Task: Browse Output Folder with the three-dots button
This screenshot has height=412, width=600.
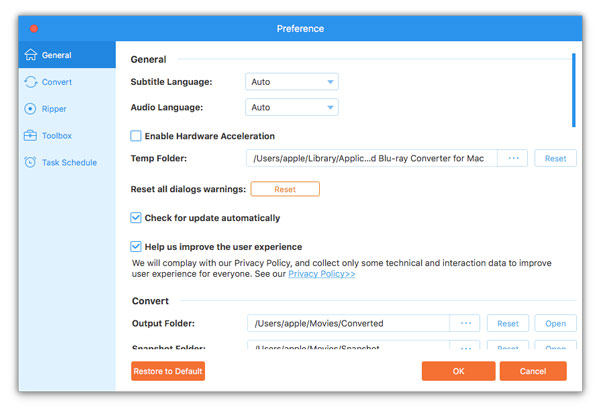Action: tap(464, 323)
